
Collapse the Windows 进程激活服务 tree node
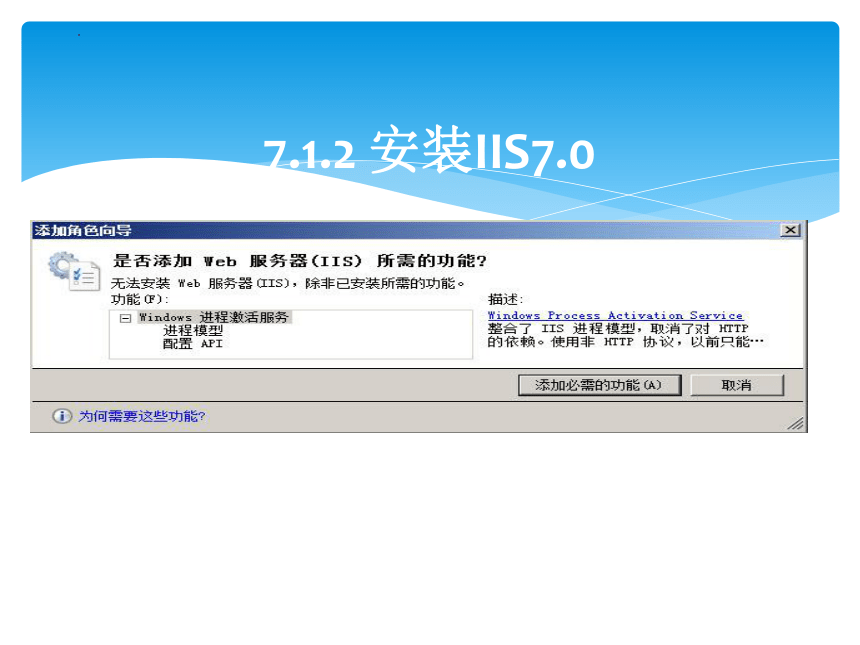click(126, 318)
